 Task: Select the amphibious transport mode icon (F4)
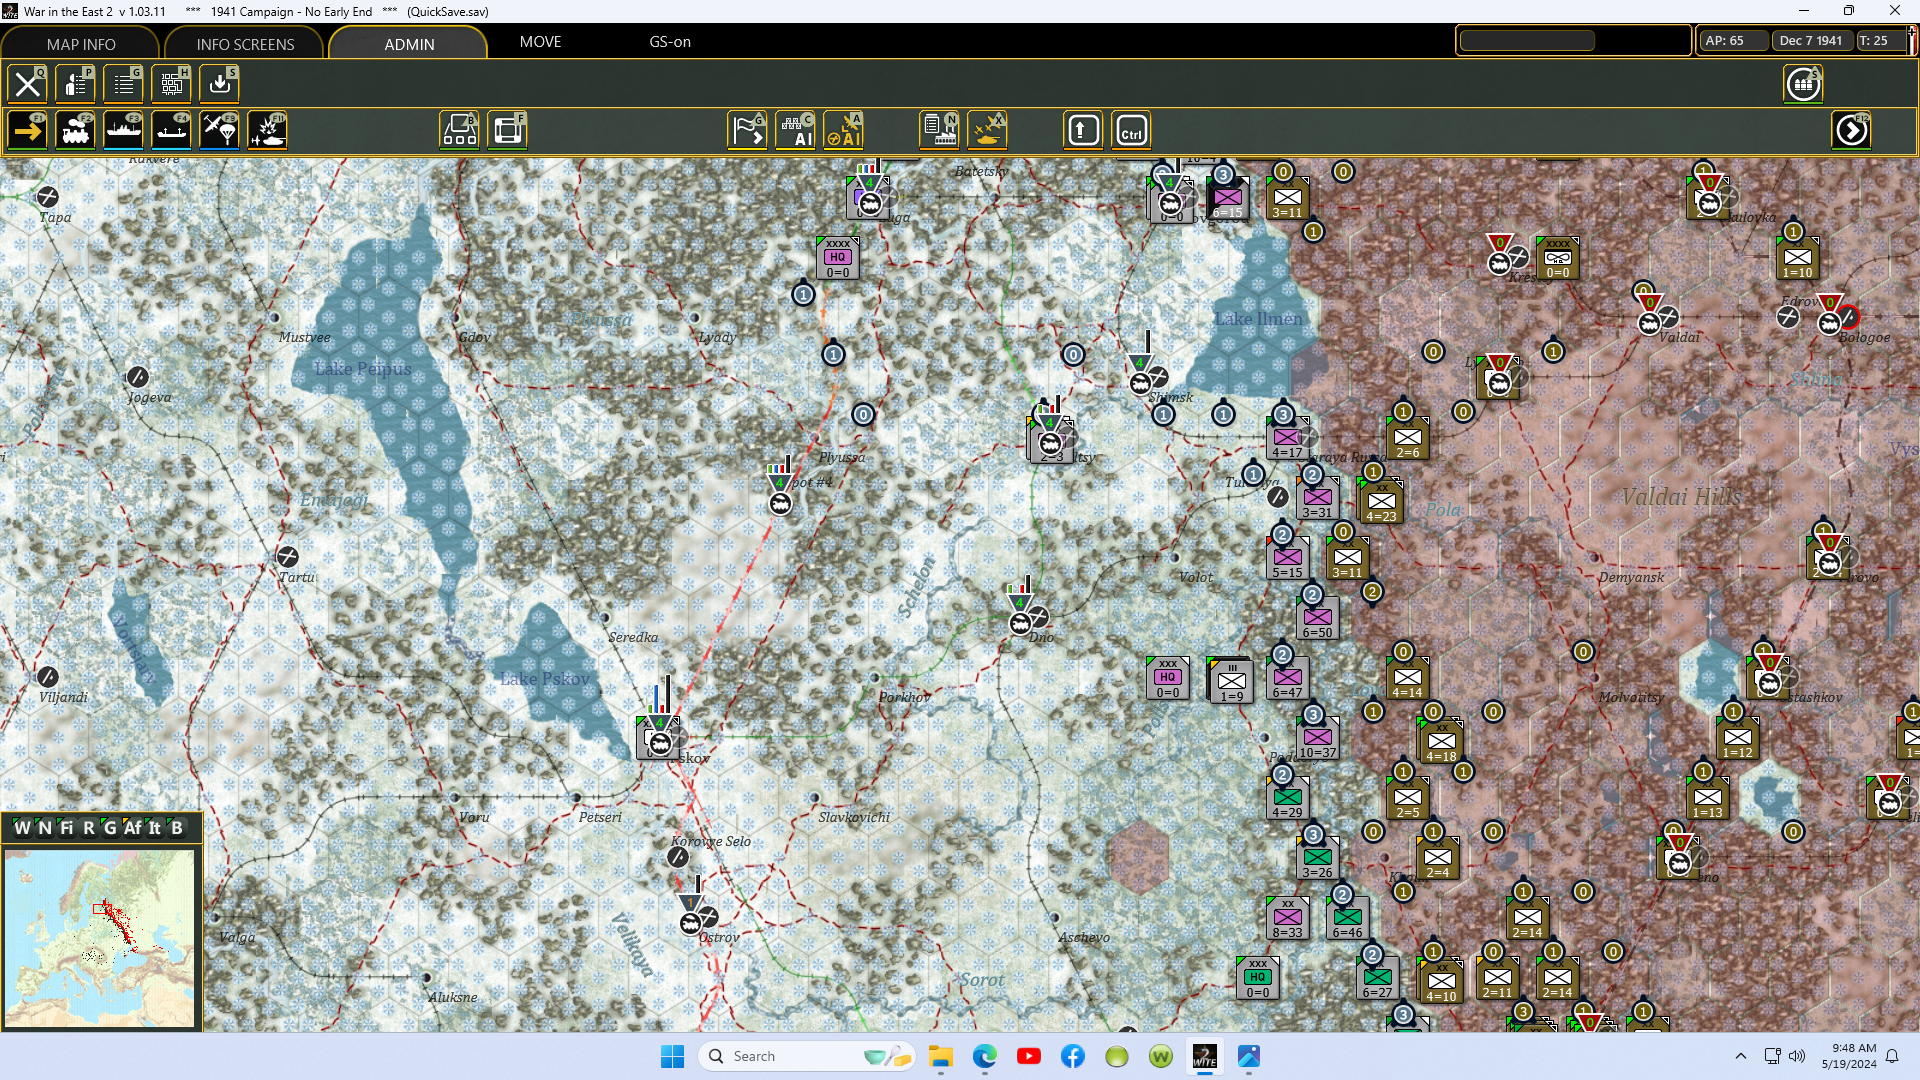171,130
